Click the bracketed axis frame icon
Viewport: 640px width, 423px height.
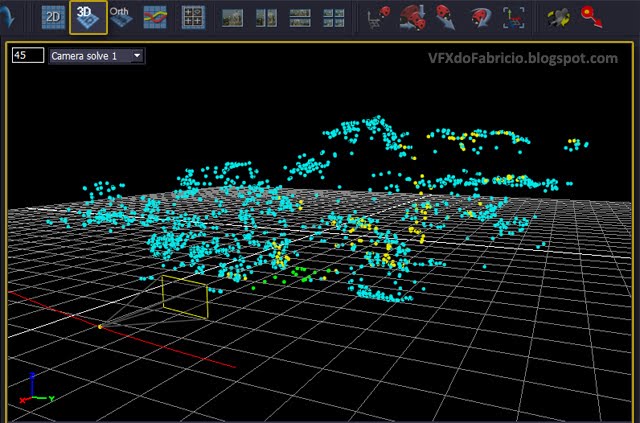tap(514, 18)
